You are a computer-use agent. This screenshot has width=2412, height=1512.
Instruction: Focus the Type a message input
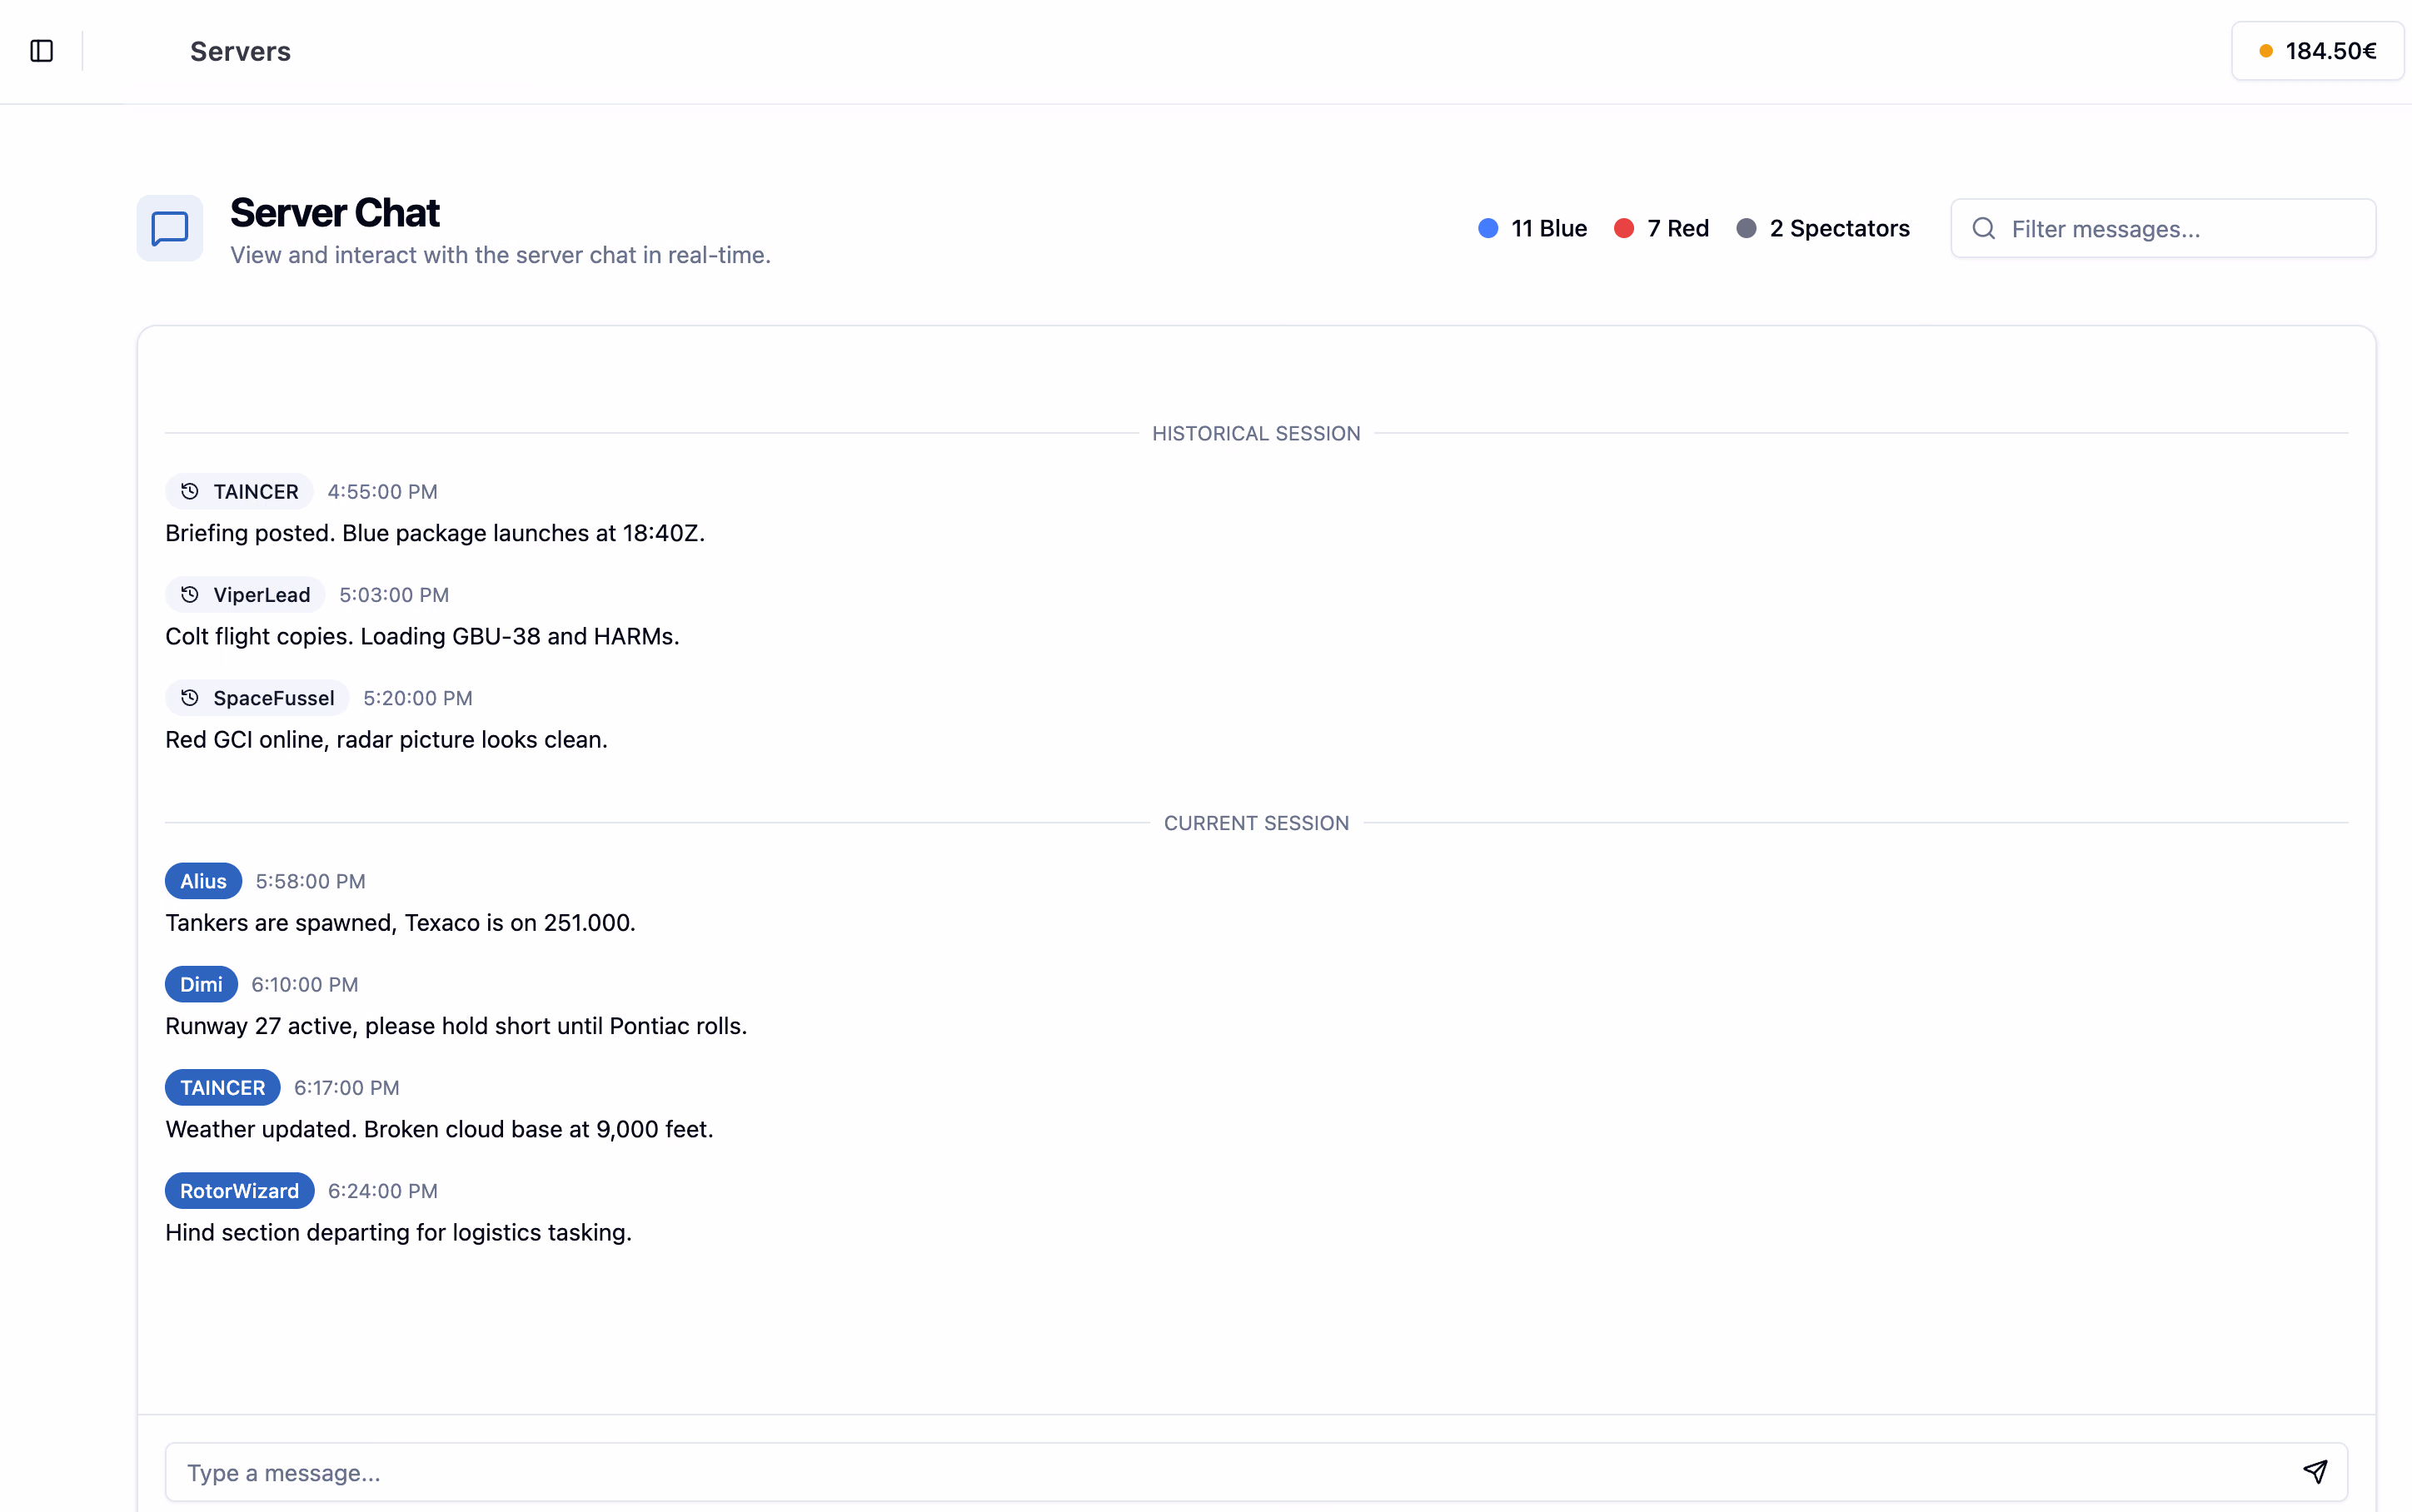pyautogui.click(x=1256, y=1472)
